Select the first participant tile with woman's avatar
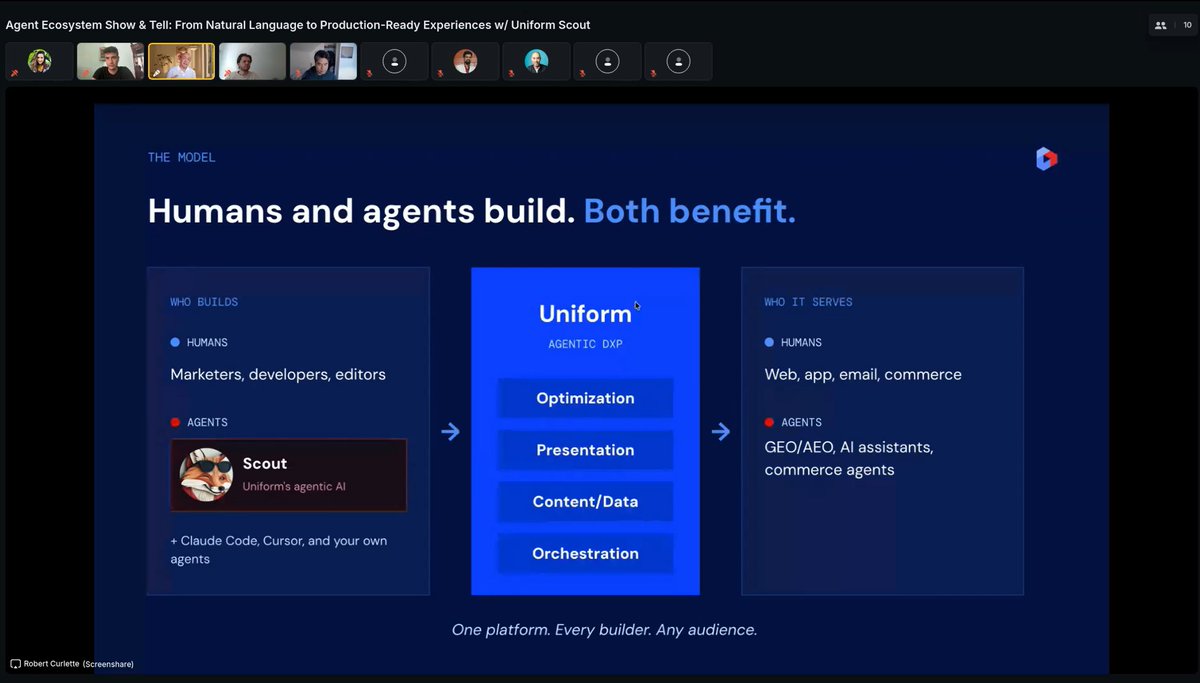 tap(39, 61)
